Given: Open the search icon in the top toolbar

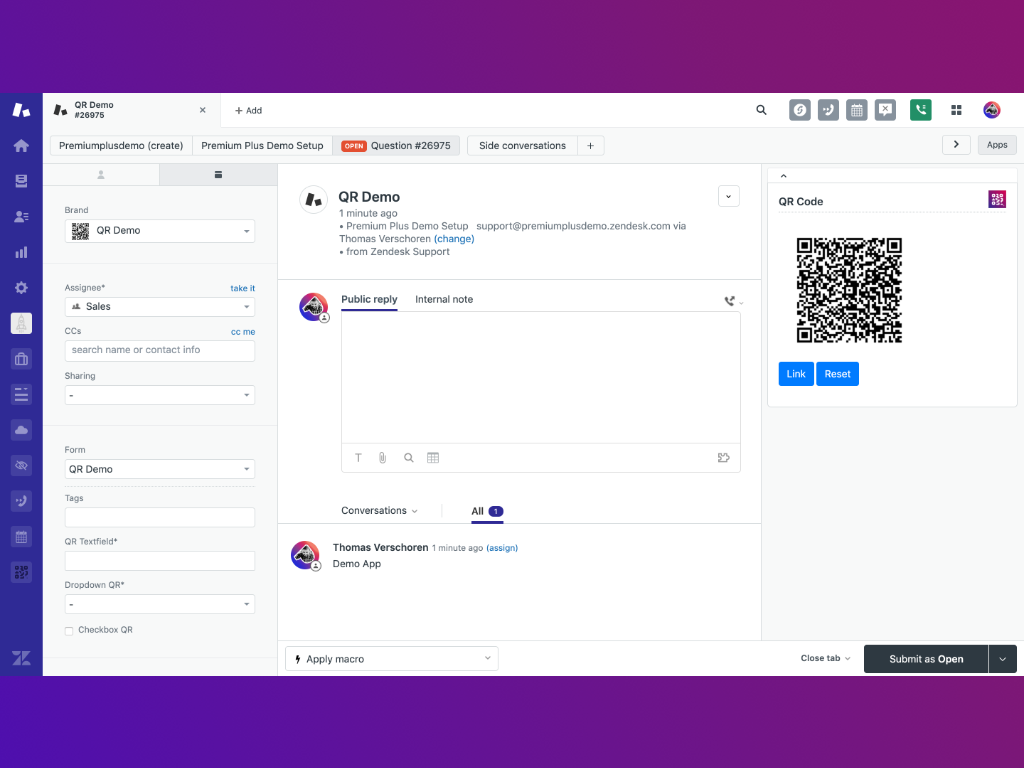Looking at the screenshot, I should click(761, 110).
